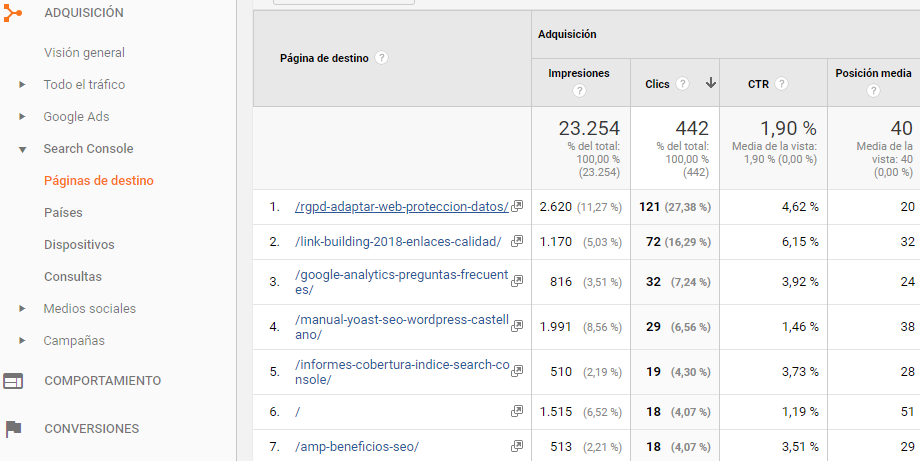This screenshot has height=461, width=920.
Task: Open the /rgpd-adaptar-web-proteccion-datos/ landing page link
Action: click(x=401, y=207)
